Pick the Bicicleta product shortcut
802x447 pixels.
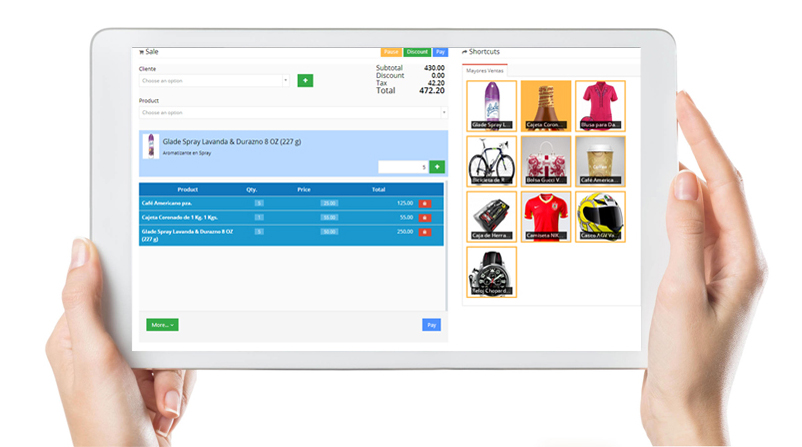tap(491, 161)
